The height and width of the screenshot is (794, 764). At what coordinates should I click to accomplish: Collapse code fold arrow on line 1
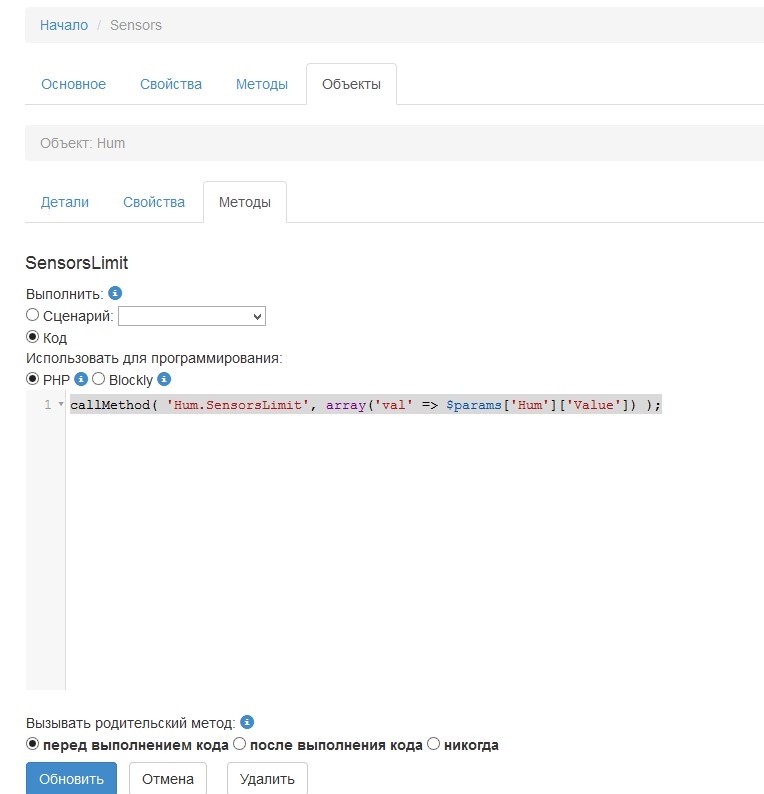pos(61,404)
